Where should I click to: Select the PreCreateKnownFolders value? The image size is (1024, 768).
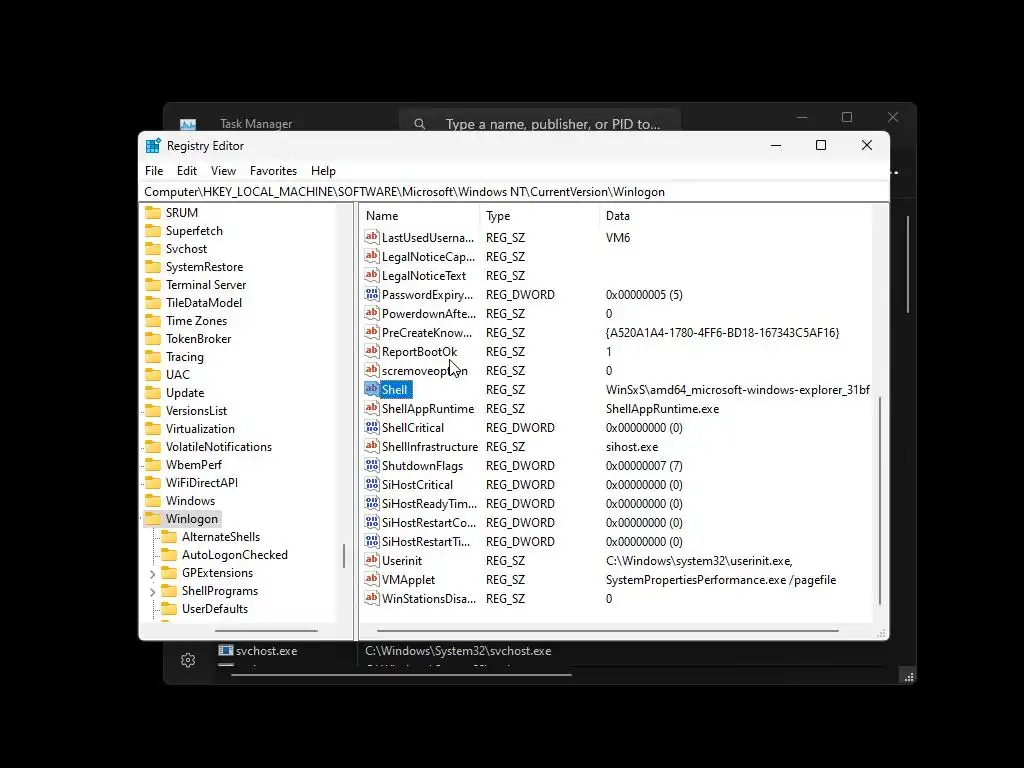point(426,332)
